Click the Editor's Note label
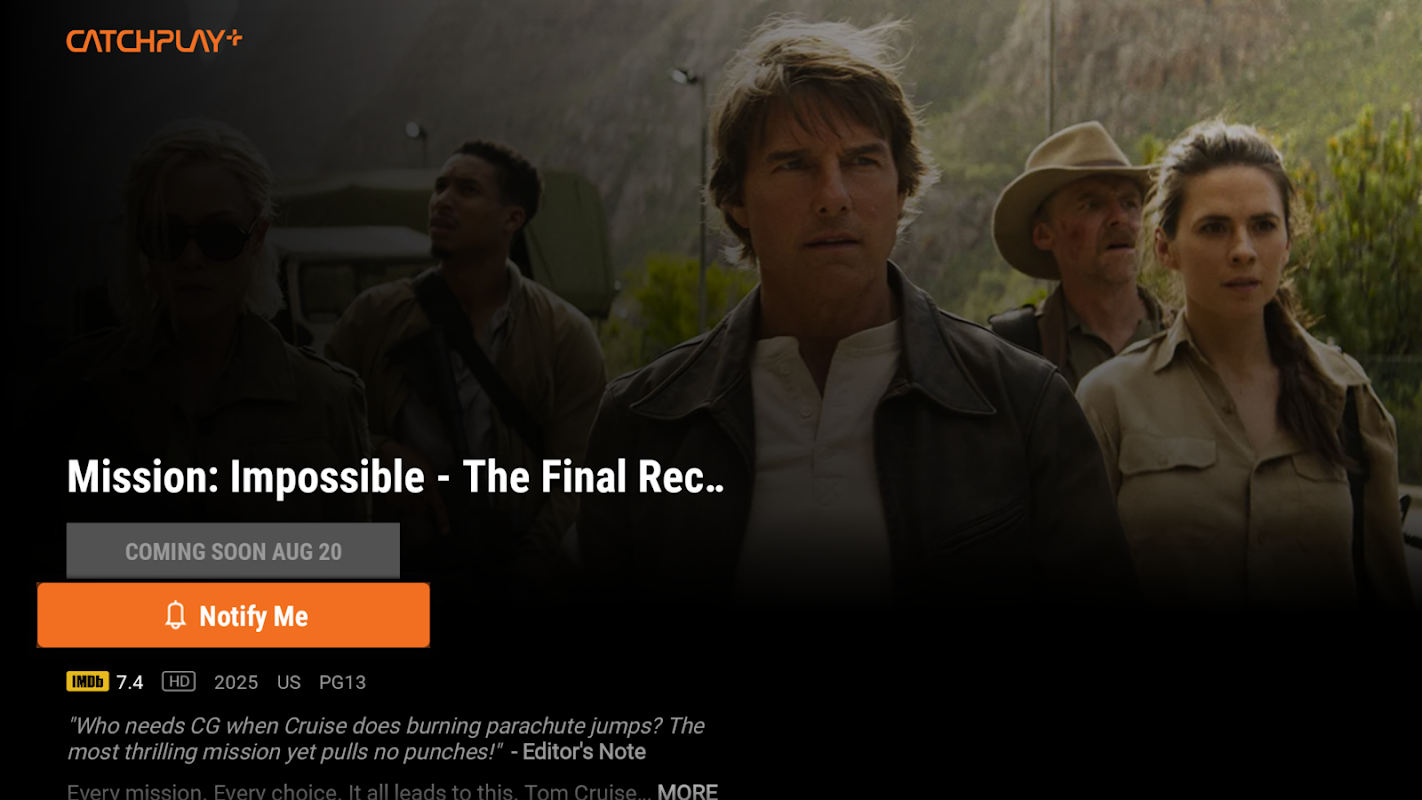The image size is (1422, 800). click(x=584, y=752)
